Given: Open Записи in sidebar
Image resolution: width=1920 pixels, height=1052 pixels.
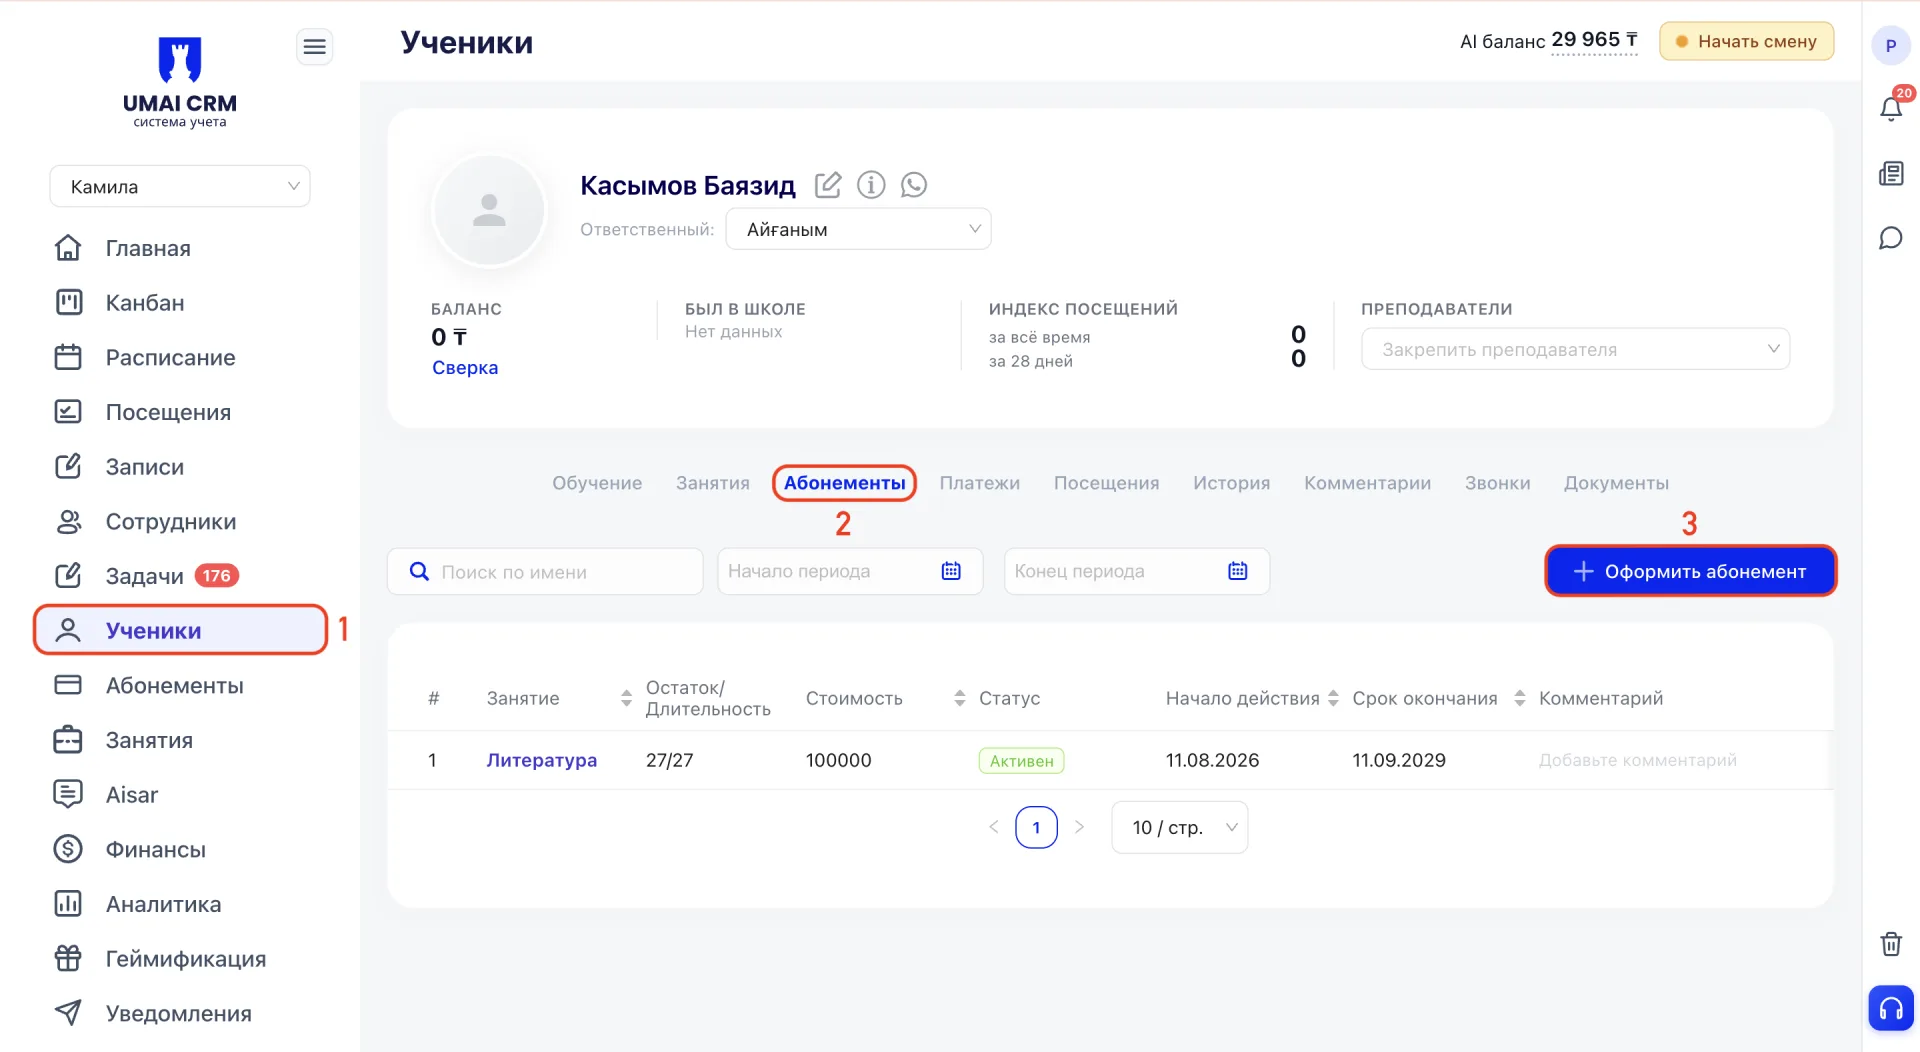Looking at the screenshot, I should click(180, 467).
